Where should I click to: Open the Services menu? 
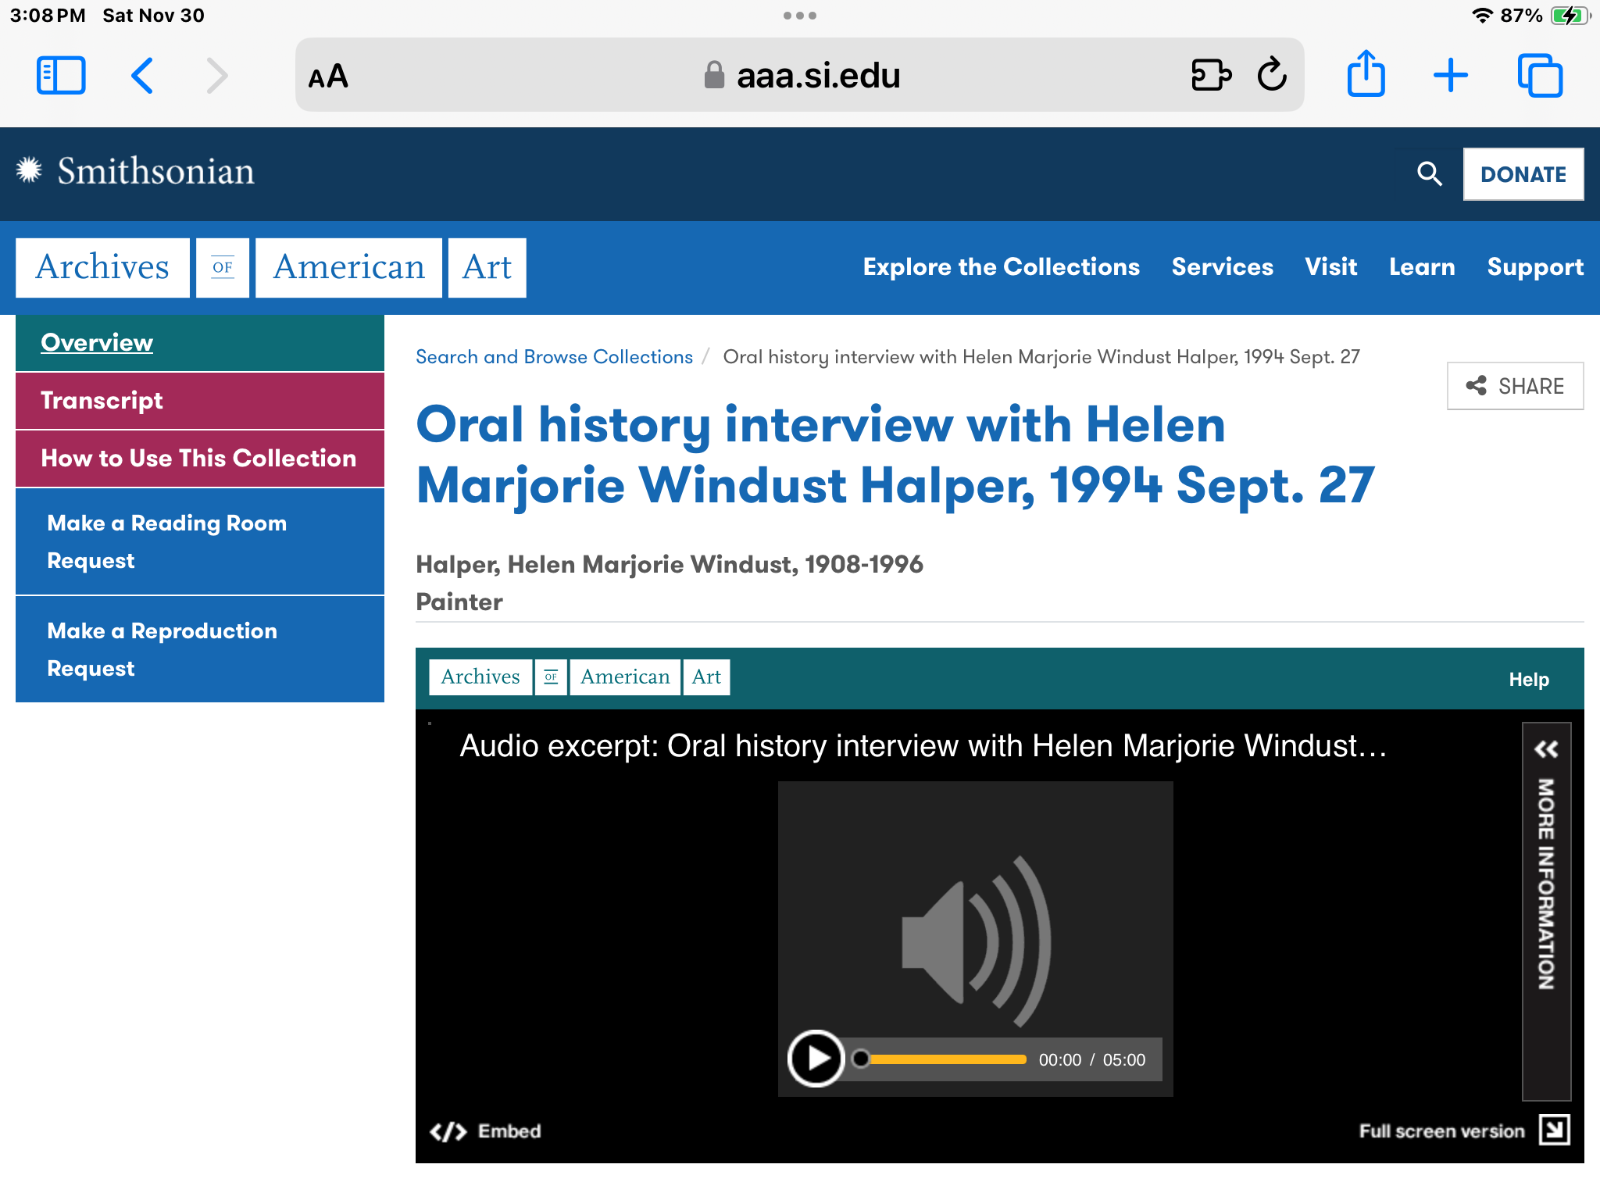pos(1222,267)
